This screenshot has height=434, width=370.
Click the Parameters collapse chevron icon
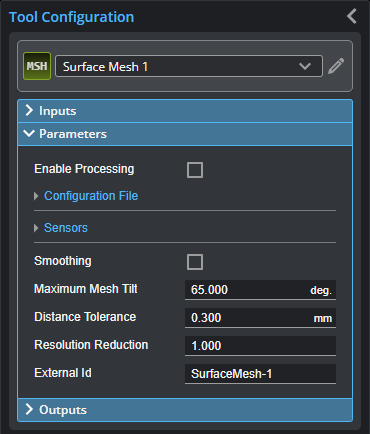tap(29, 134)
